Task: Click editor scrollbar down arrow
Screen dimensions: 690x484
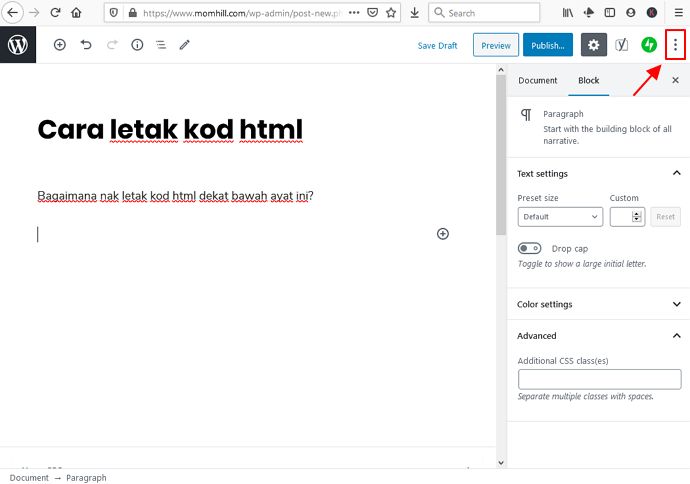Action: pyautogui.click(x=501, y=462)
